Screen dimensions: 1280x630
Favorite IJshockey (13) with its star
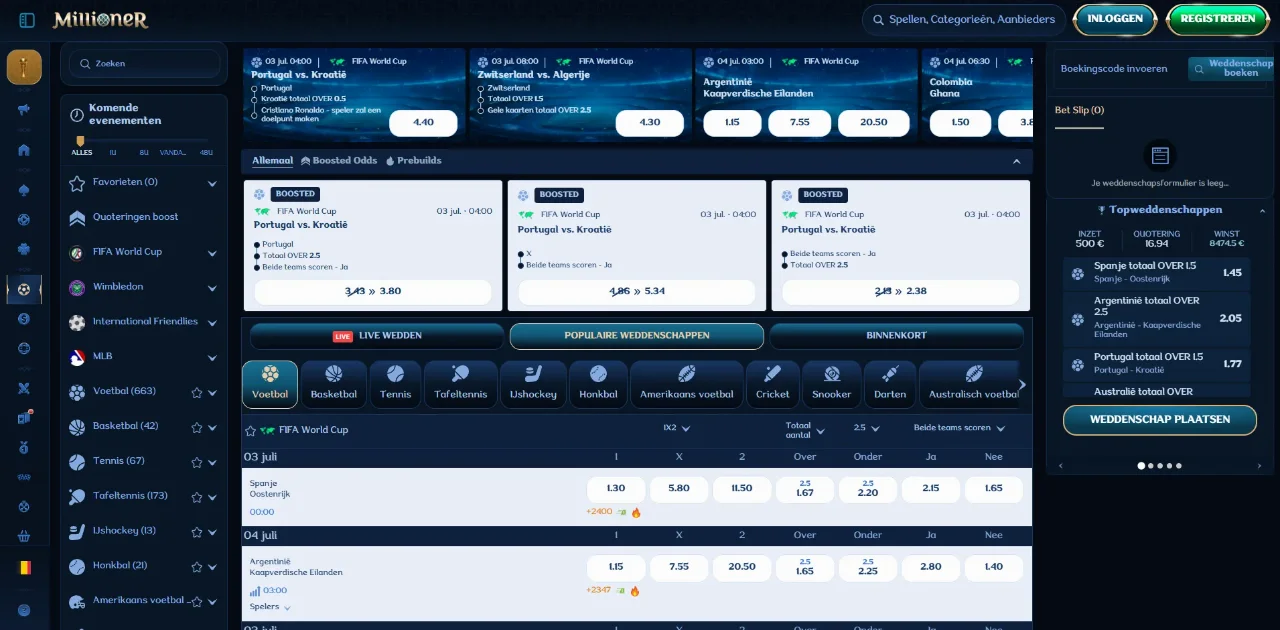coord(197,531)
